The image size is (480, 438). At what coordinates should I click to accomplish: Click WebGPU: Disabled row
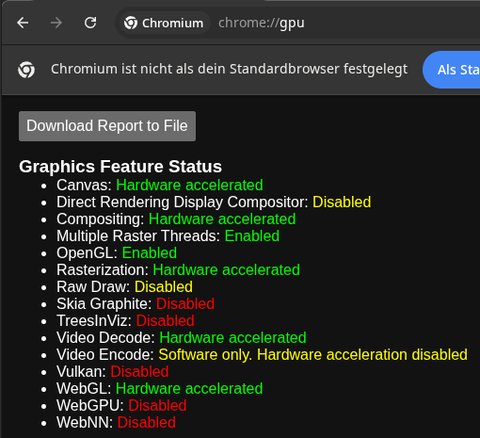[x=122, y=406]
